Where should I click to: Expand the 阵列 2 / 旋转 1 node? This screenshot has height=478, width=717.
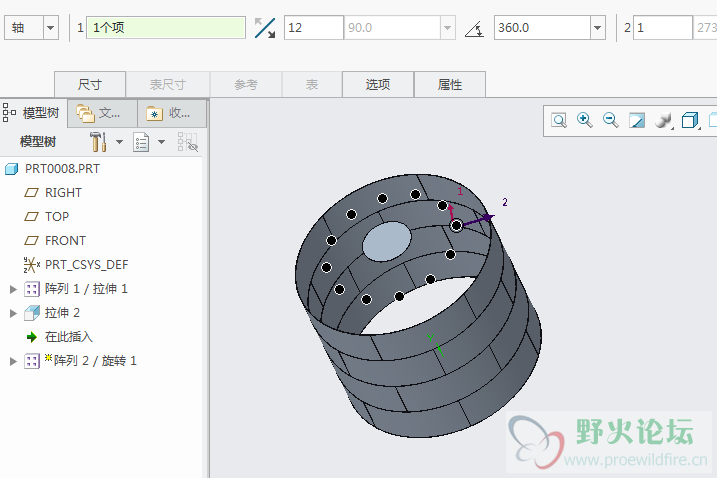pyautogui.click(x=13, y=361)
